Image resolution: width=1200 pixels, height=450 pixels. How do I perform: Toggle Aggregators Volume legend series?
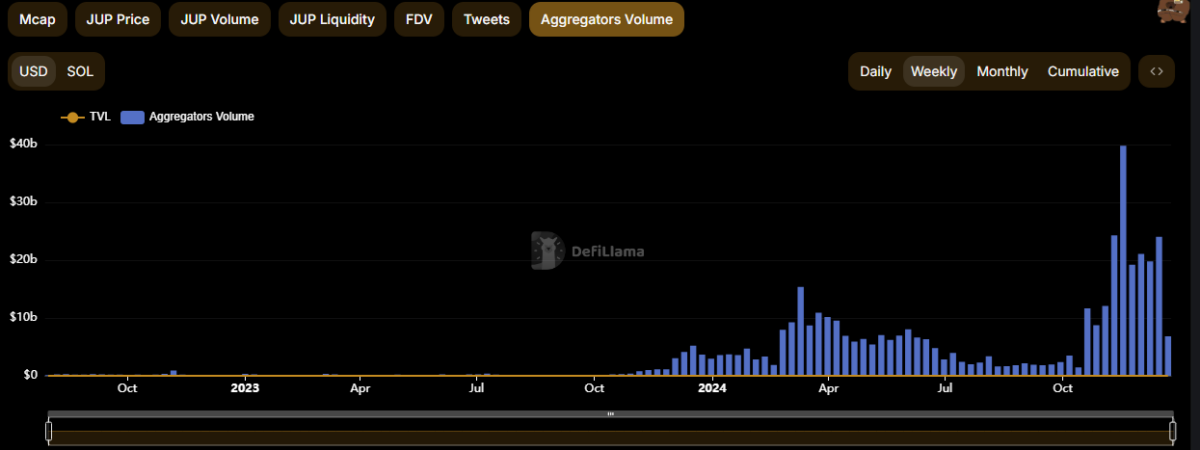(x=187, y=117)
